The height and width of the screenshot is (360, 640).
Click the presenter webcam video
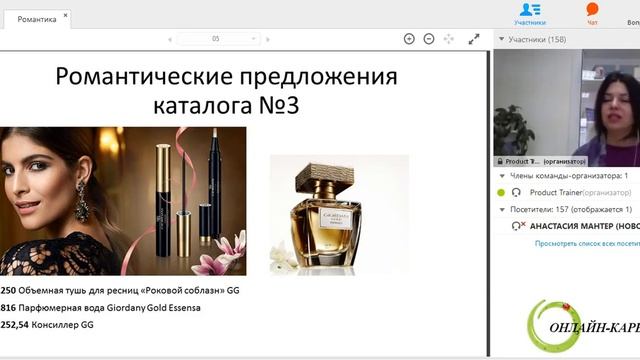point(567,107)
